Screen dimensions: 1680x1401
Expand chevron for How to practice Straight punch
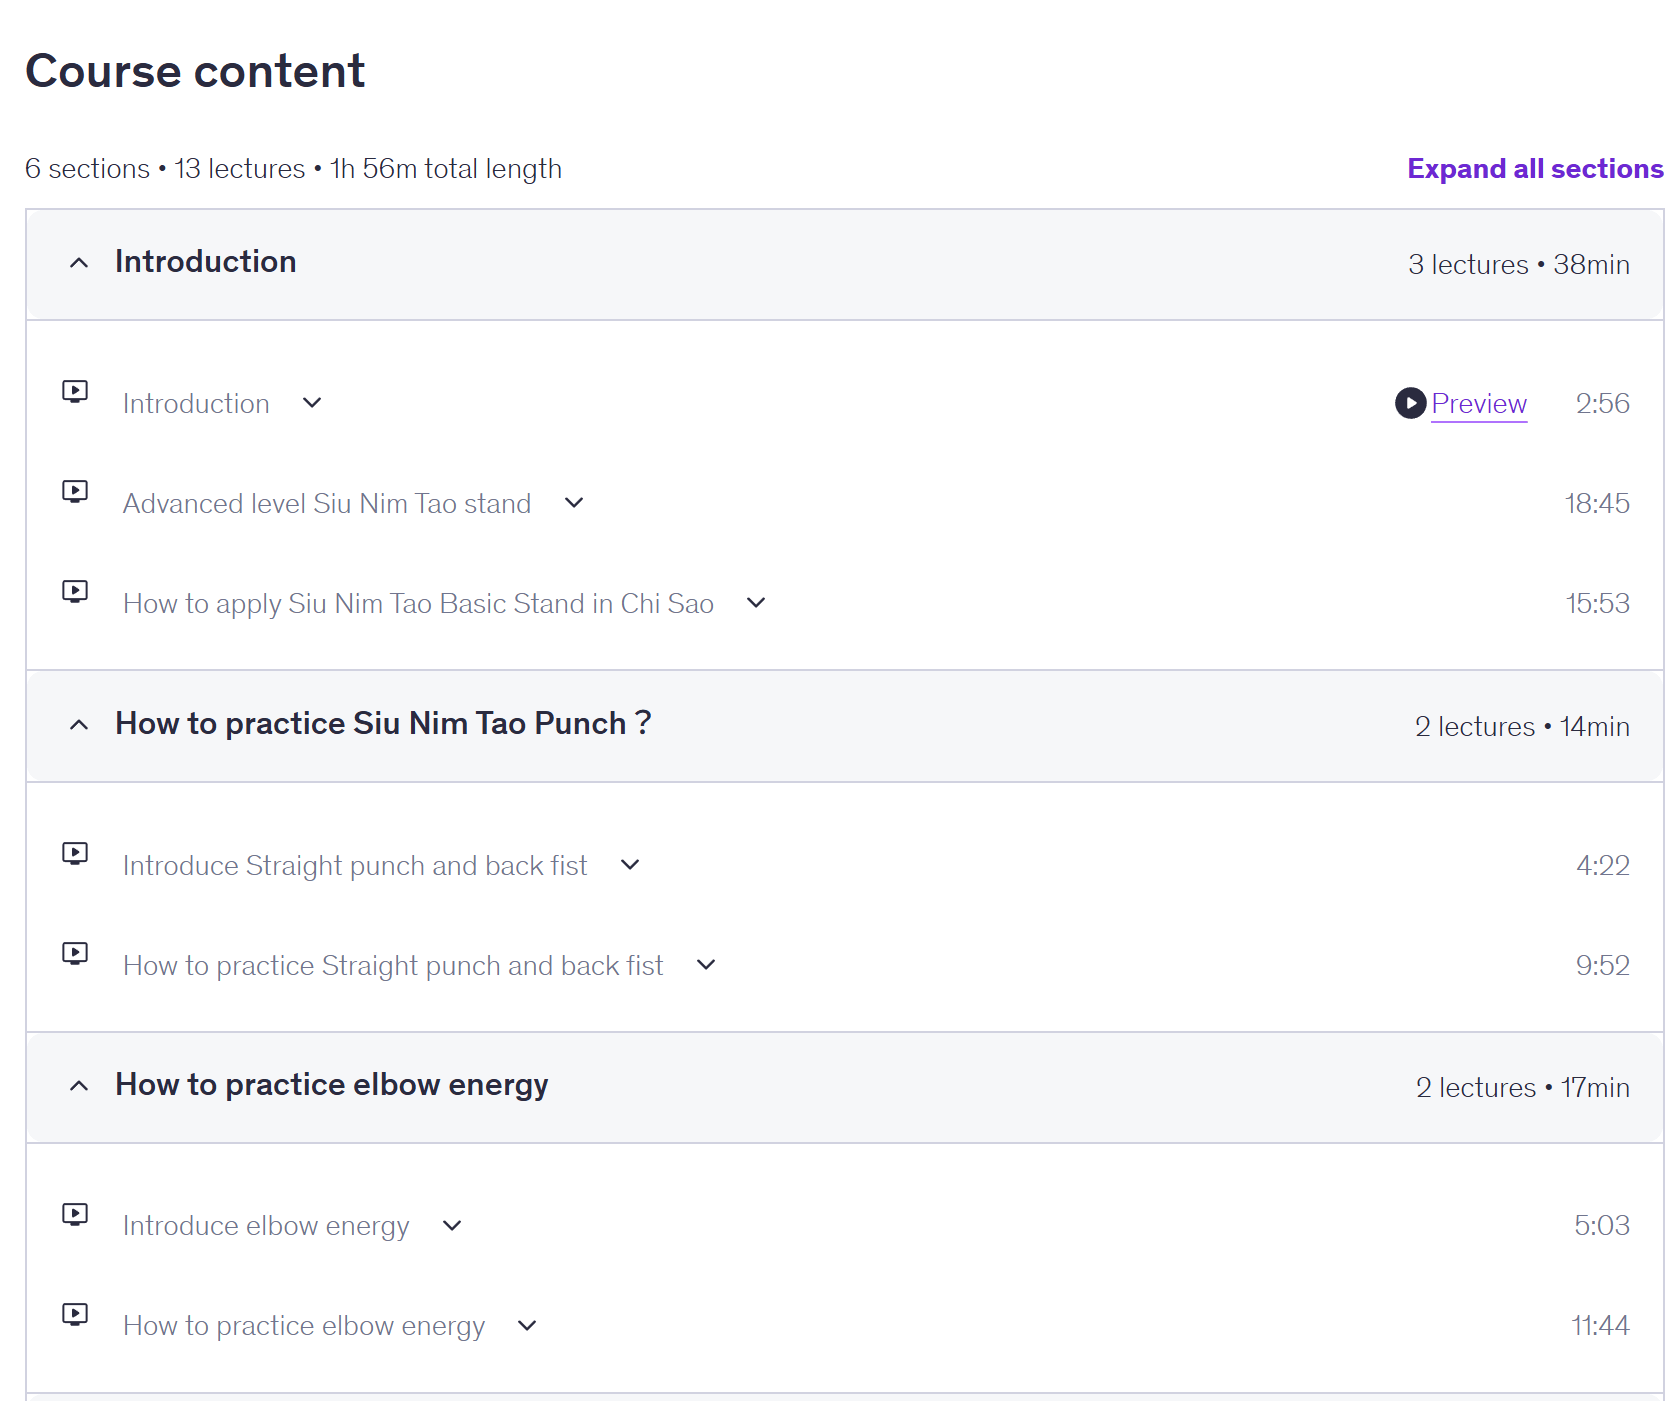(x=706, y=965)
